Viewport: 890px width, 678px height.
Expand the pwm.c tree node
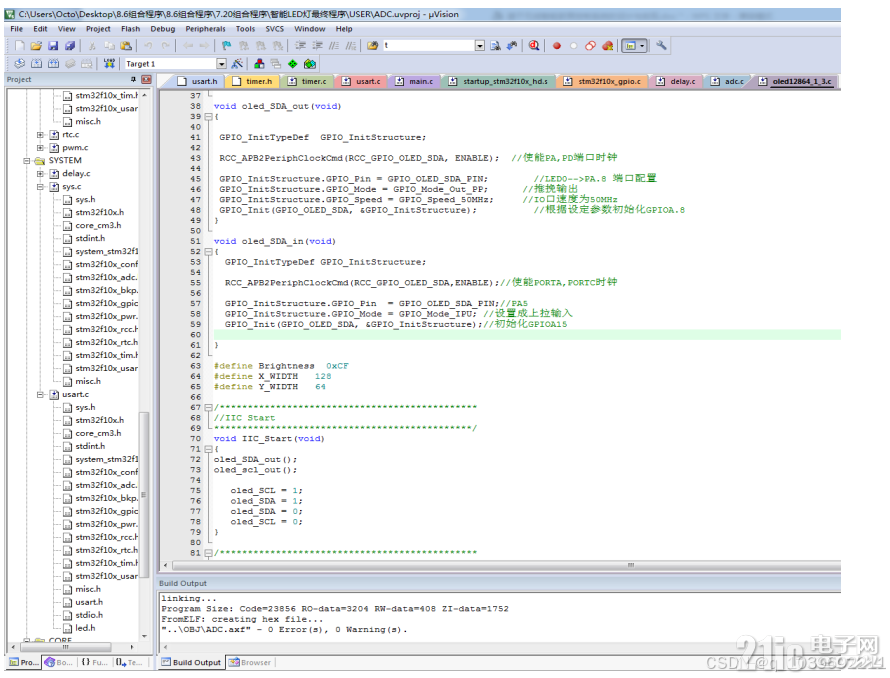[40, 148]
